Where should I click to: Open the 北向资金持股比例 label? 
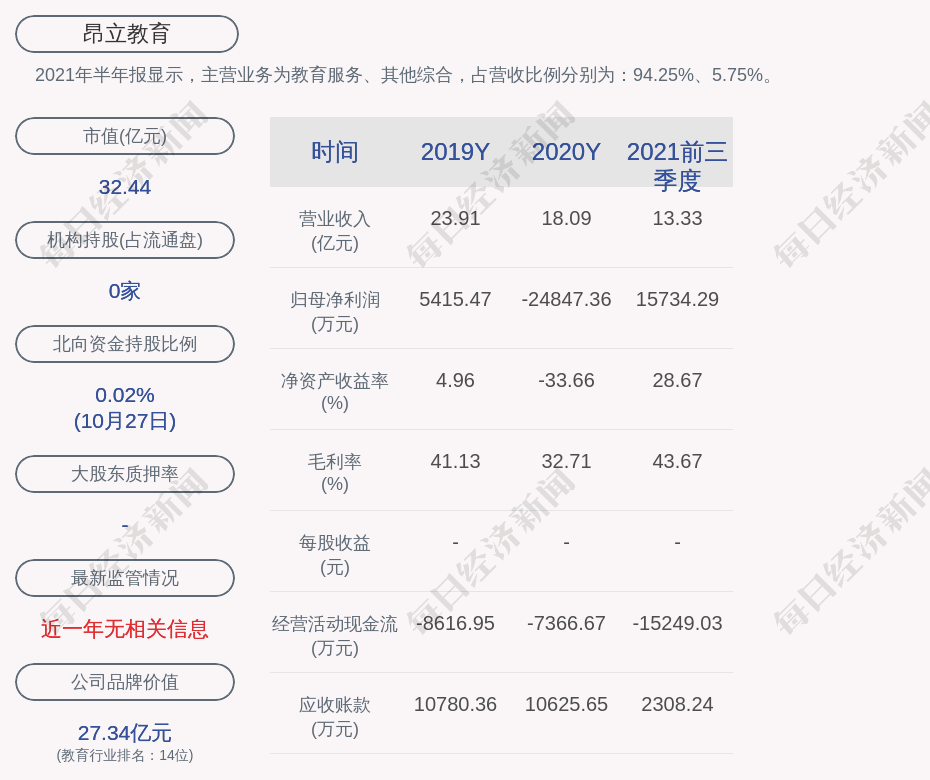(125, 344)
